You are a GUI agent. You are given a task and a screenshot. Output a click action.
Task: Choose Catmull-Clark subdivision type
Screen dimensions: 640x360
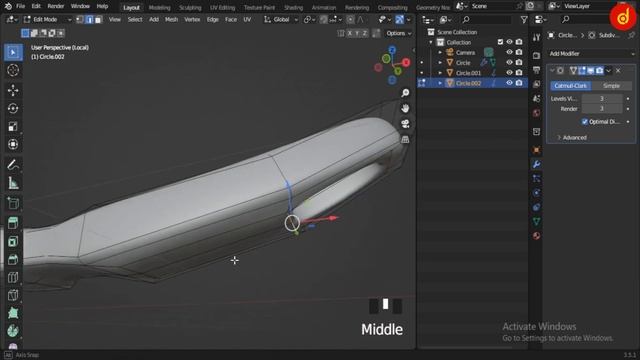[x=570, y=86]
